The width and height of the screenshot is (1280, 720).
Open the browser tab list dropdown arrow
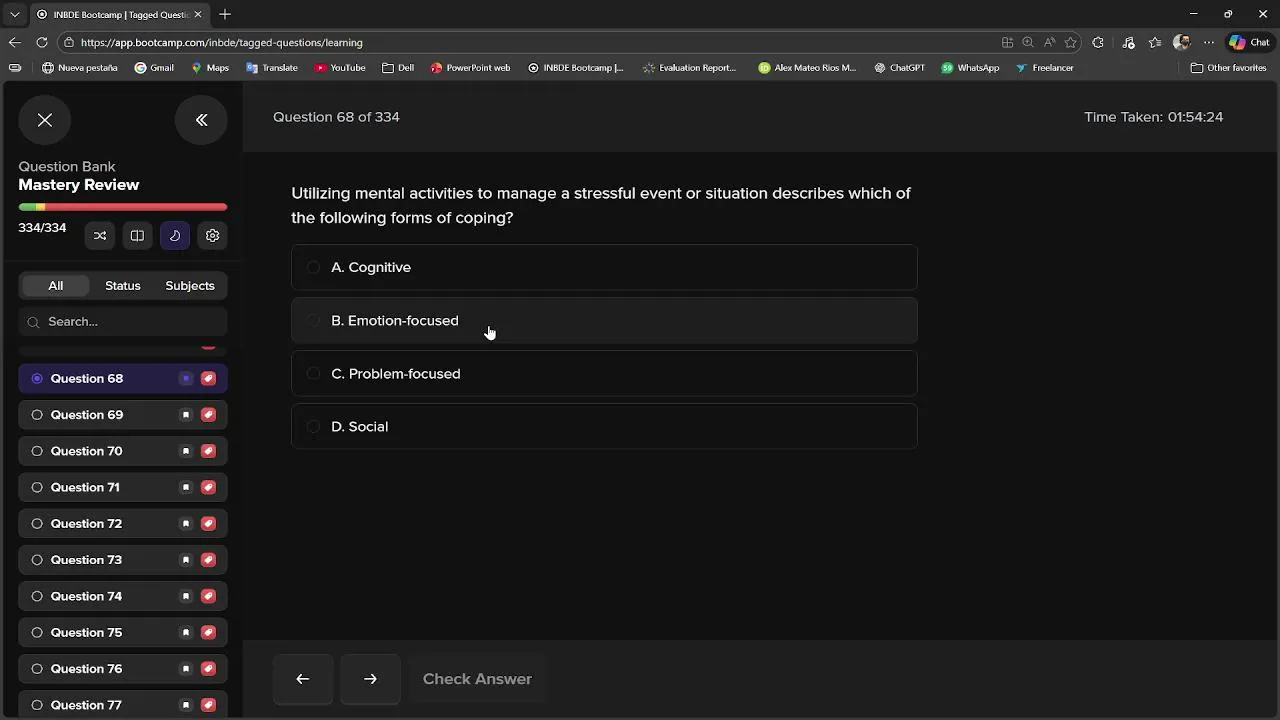pos(14,14)
